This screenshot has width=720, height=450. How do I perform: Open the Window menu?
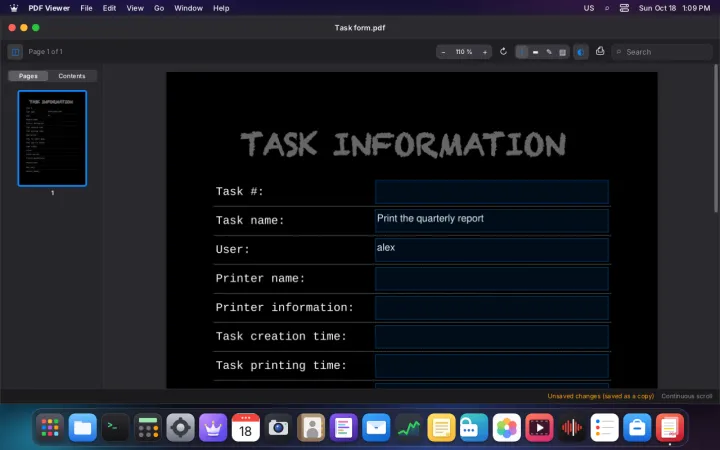[x=188, y=8]
